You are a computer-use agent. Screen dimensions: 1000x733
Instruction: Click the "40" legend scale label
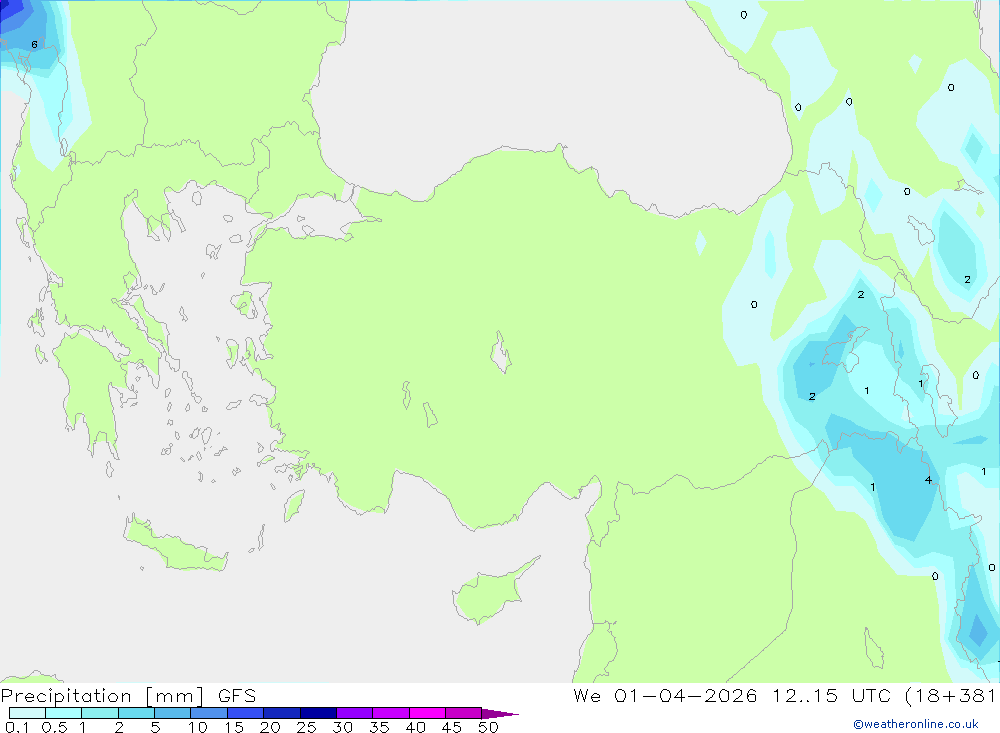click(415, 727)
